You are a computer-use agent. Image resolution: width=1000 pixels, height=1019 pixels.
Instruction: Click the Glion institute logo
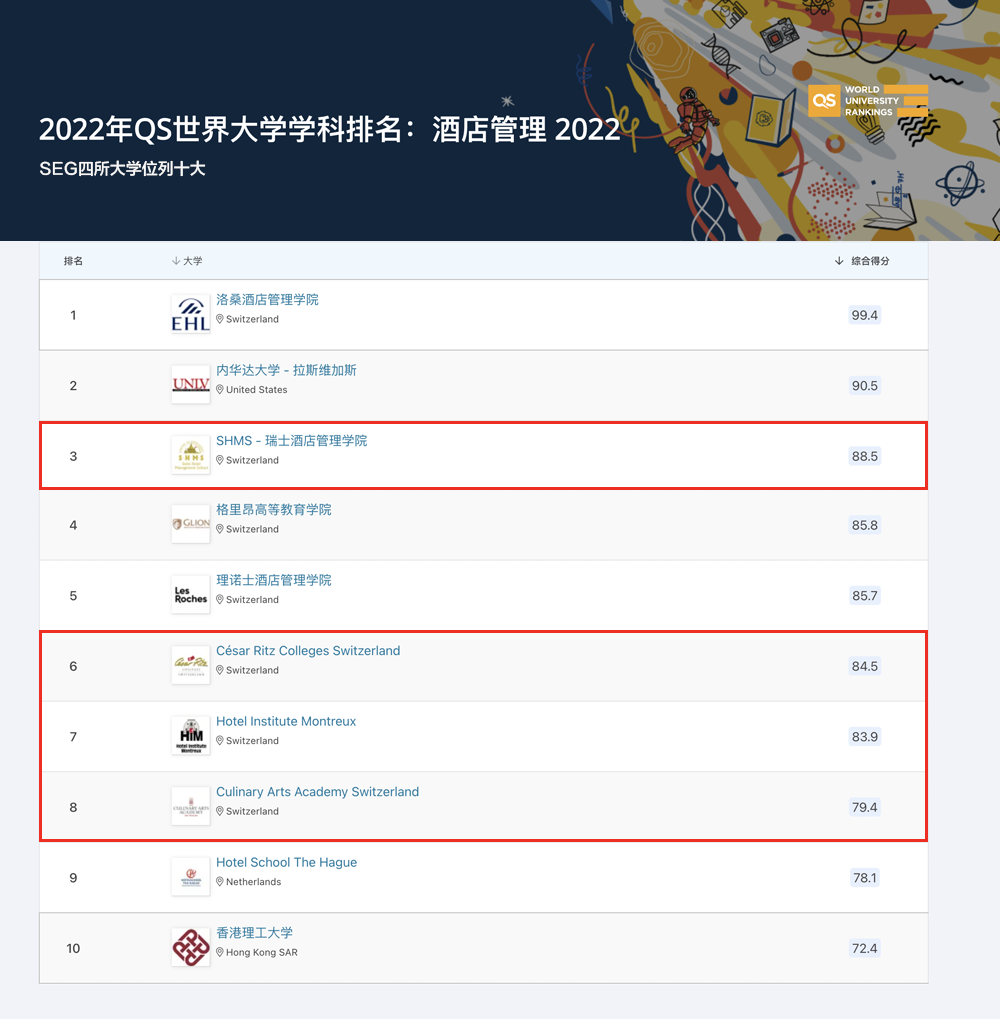coord(190,524)
